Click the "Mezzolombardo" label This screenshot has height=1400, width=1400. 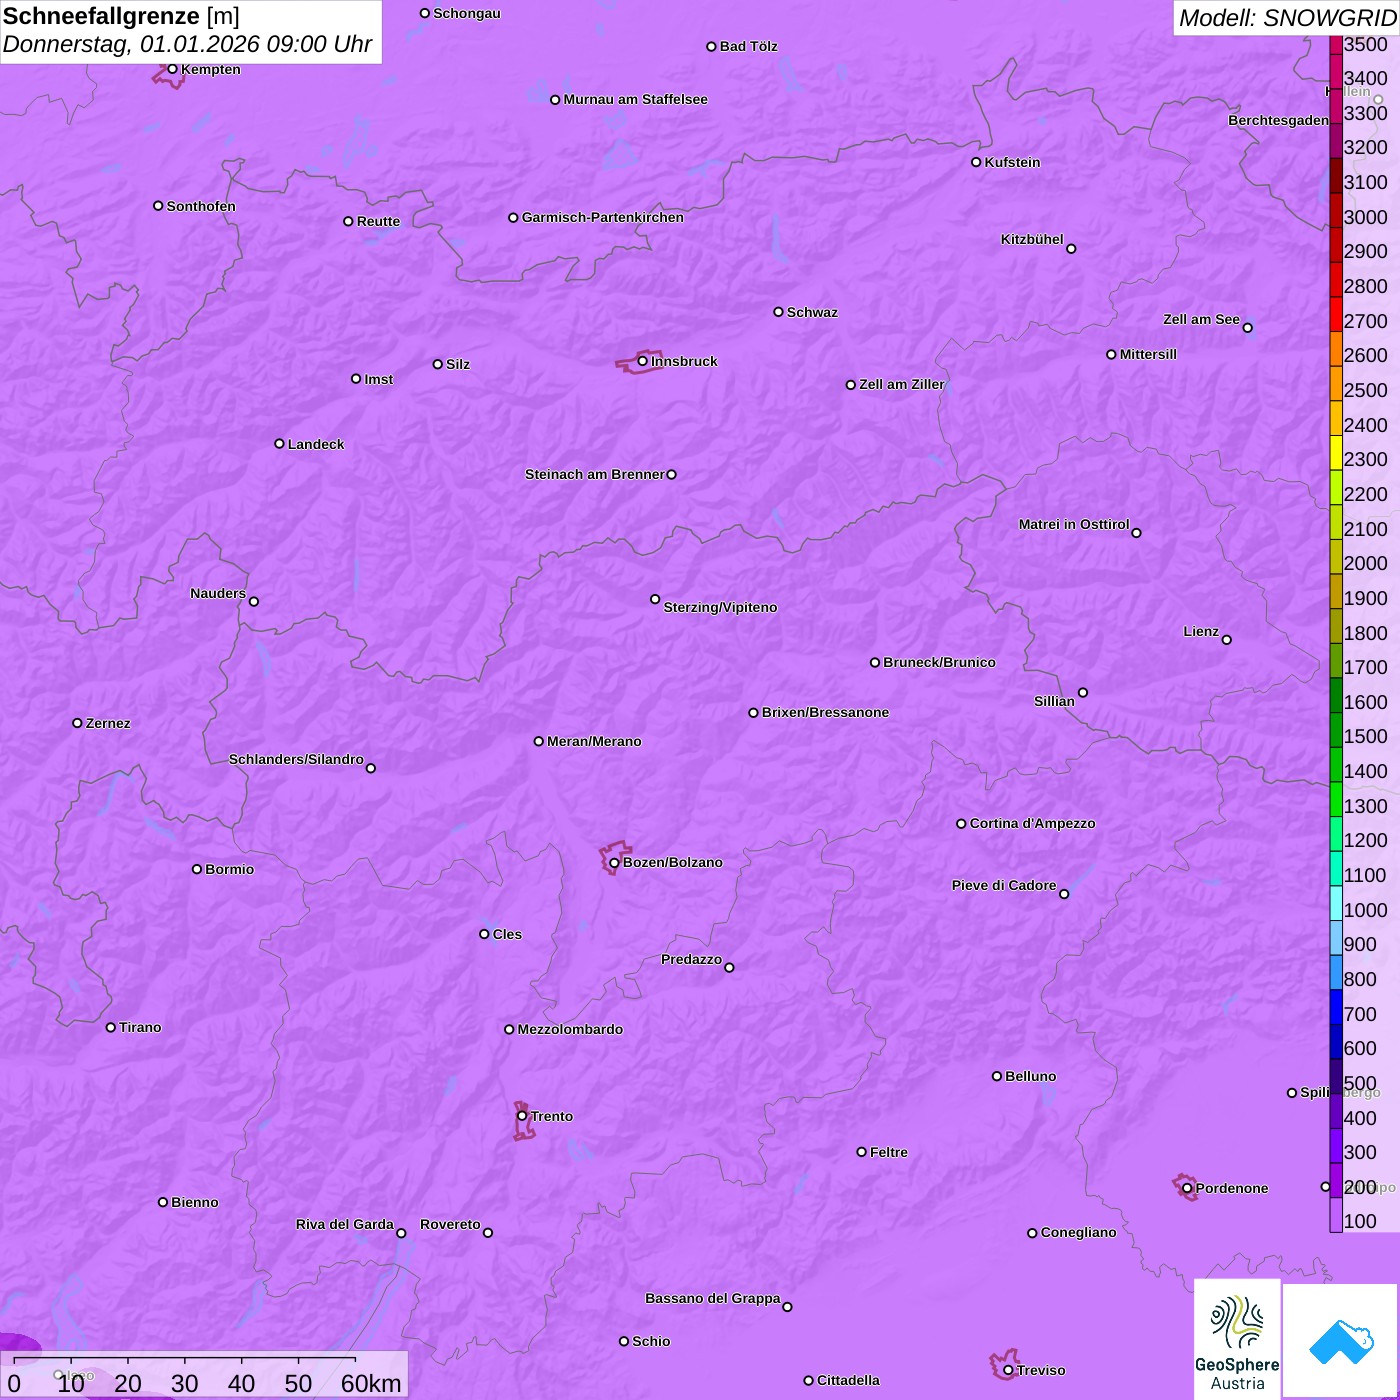570,1029
